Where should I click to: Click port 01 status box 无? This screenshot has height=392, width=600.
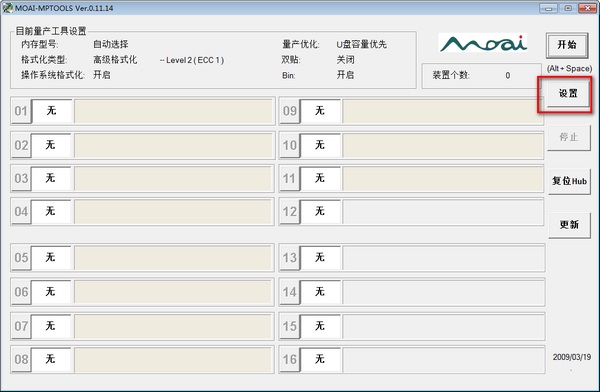pyautogui.click(x=52, y=111)
